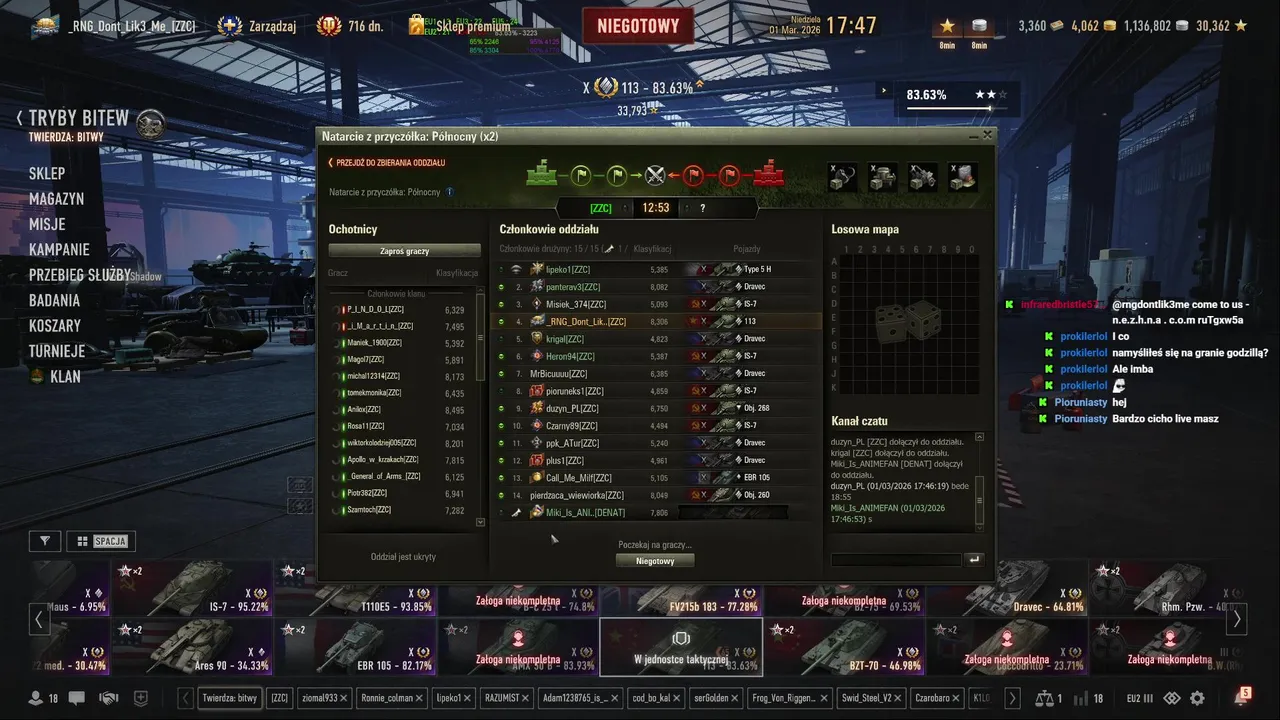Open the BADANIA menu item
The width and height of the screenshot is (1280, 720).
[54, 300]
